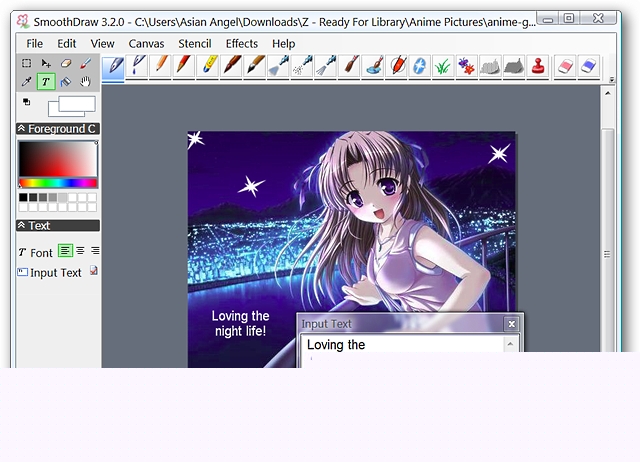Click the checkmark page icon beside Input Text
The width and height of the screenshot is (640, 462).
pos(94,271)
